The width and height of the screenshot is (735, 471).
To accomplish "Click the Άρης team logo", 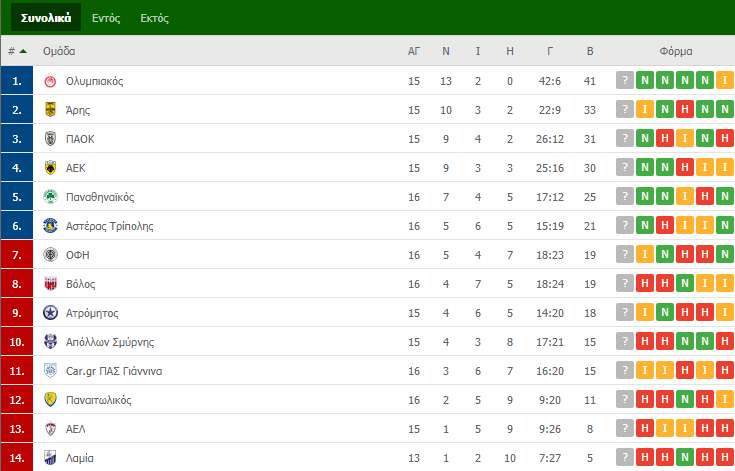I will pos(50,110).
